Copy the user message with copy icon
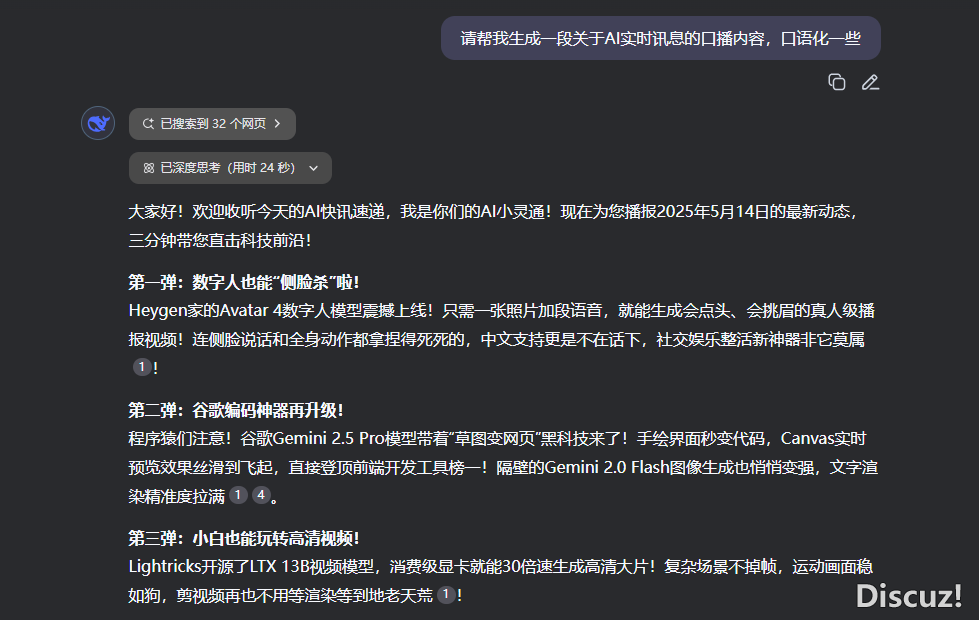This screenshot has width=979, height=620. [x=837, y=82]
